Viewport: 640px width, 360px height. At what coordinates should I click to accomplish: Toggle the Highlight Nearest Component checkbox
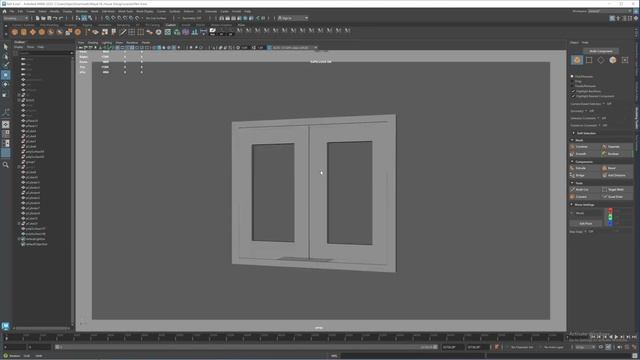pos(573,96)
